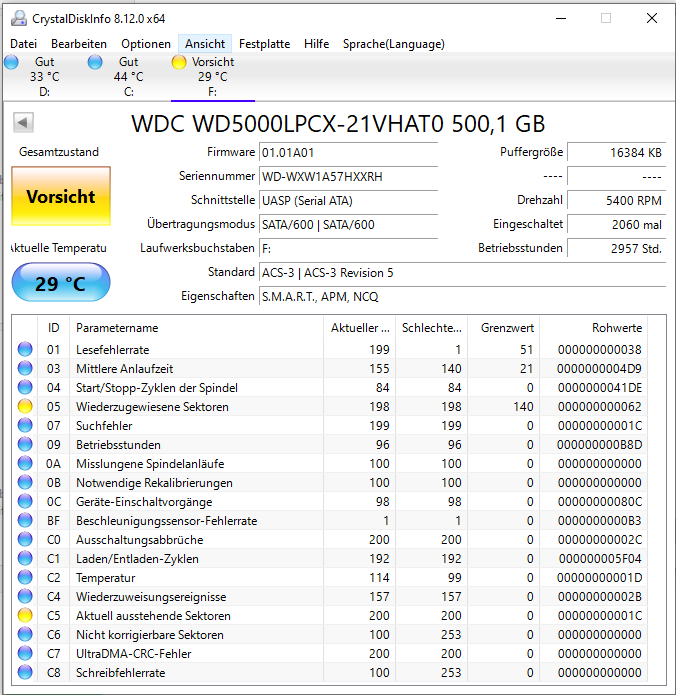Click the Standard field ACS-3 Revision 5
The image size is (676, 695).
click(x=462, y=272)
